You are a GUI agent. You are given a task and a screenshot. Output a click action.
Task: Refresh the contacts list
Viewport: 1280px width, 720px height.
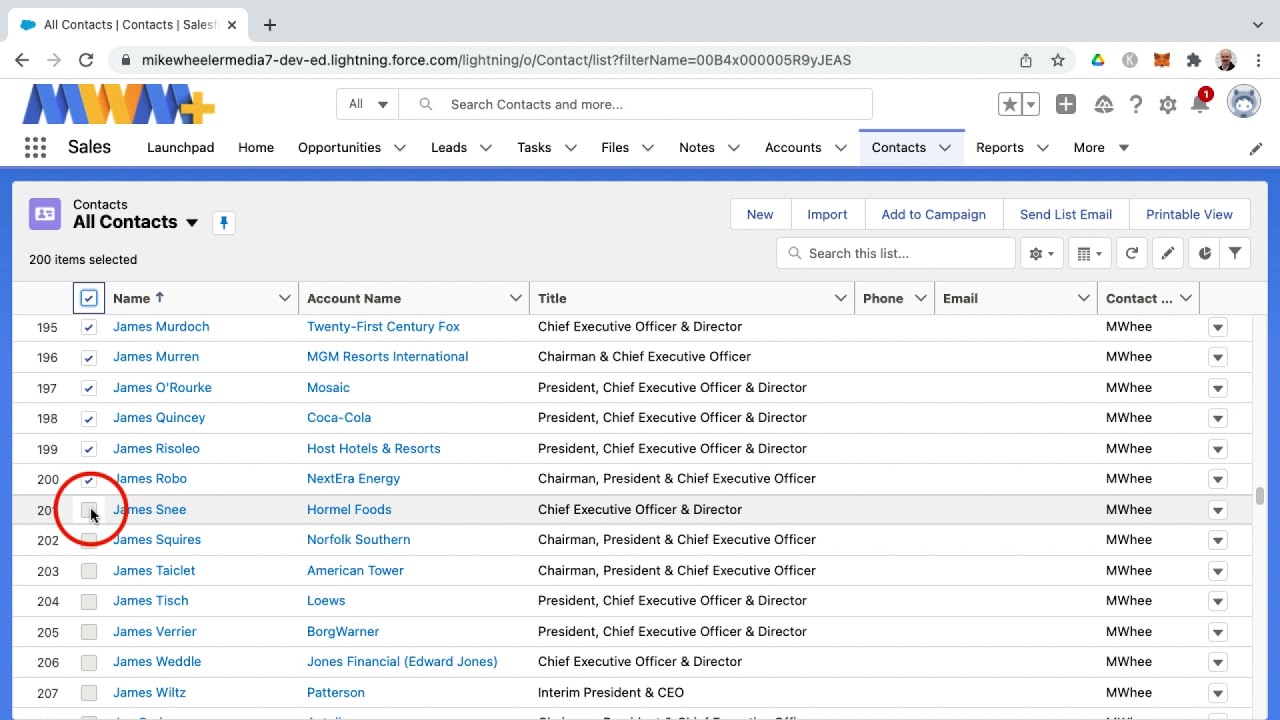click(x=1132, y=254)
